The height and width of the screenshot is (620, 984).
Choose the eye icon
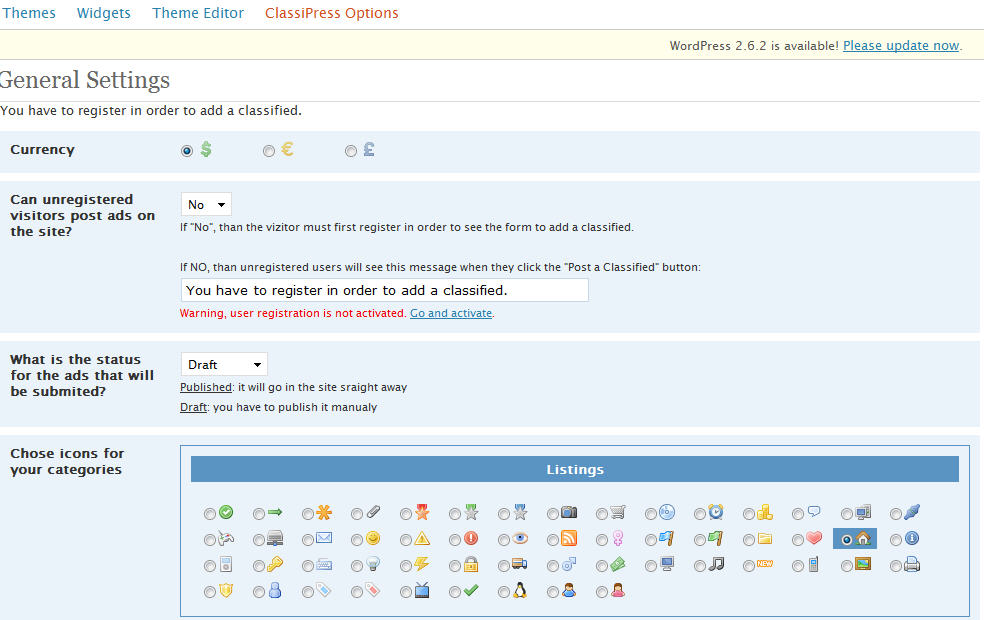[x=520, y=538]
